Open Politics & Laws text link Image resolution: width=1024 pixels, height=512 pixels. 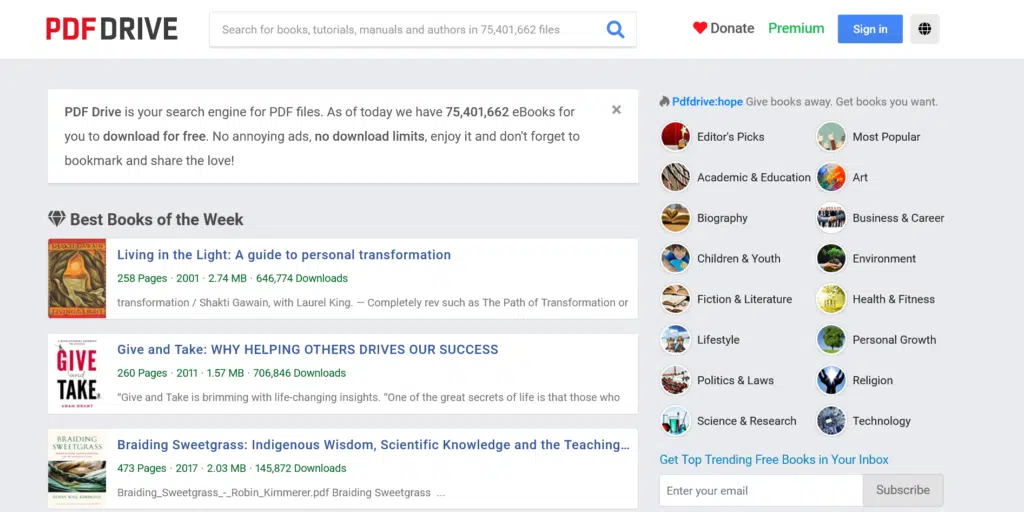point(735,380)
